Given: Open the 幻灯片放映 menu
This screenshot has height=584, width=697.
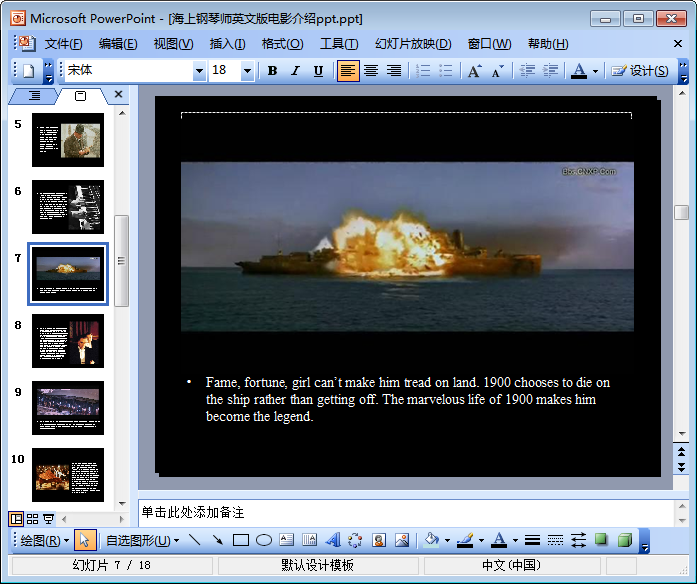Looking at the screenshot, I should click(412, 44).
